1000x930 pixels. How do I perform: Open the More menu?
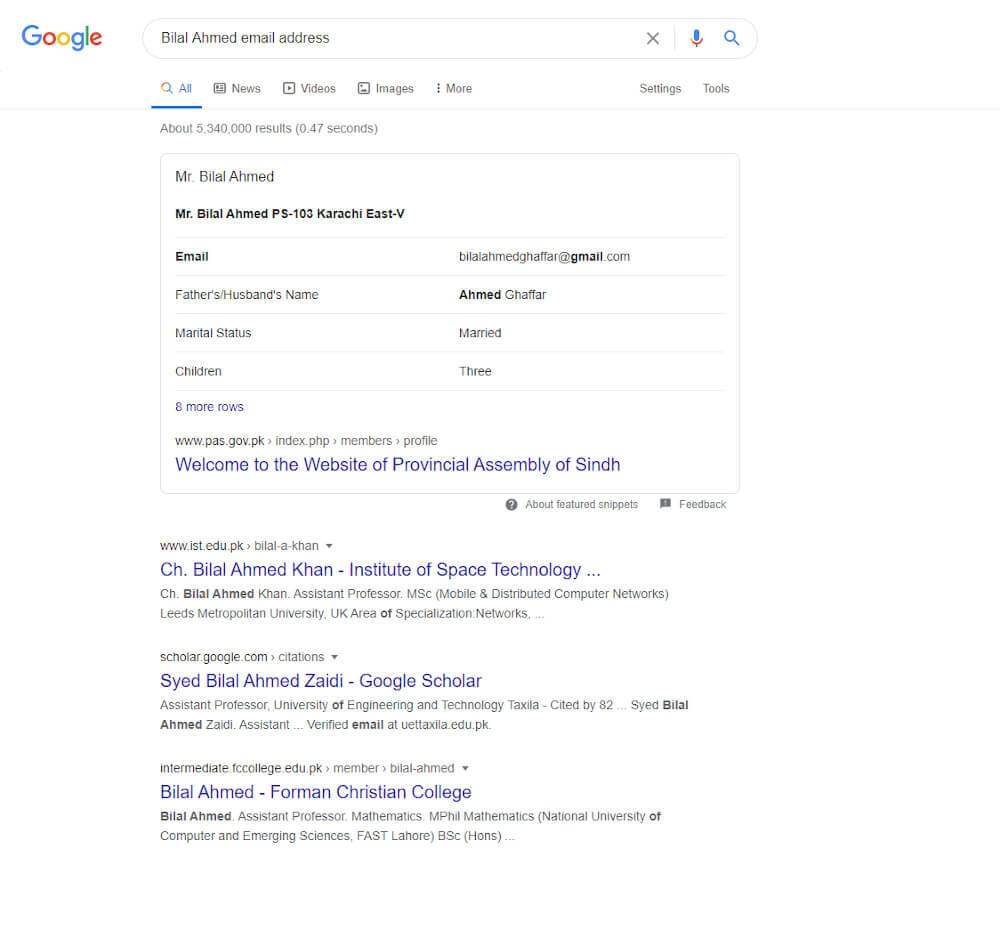pos(453,88)
